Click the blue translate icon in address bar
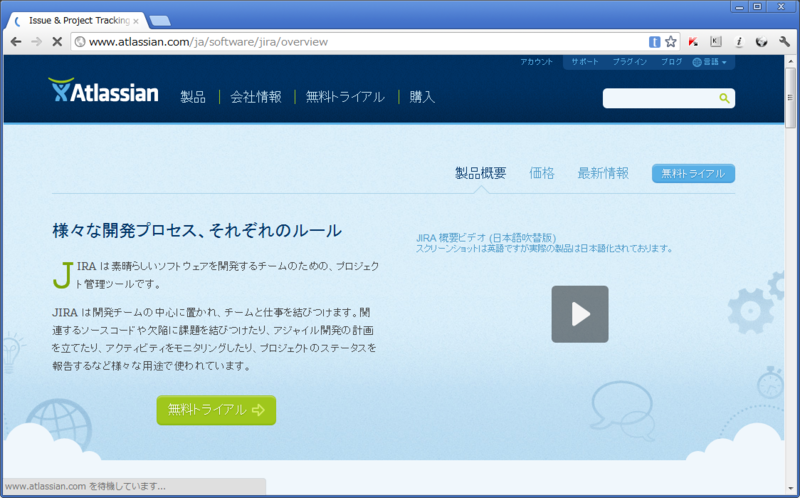Screen dimensions: 800x498 point(654,42)
